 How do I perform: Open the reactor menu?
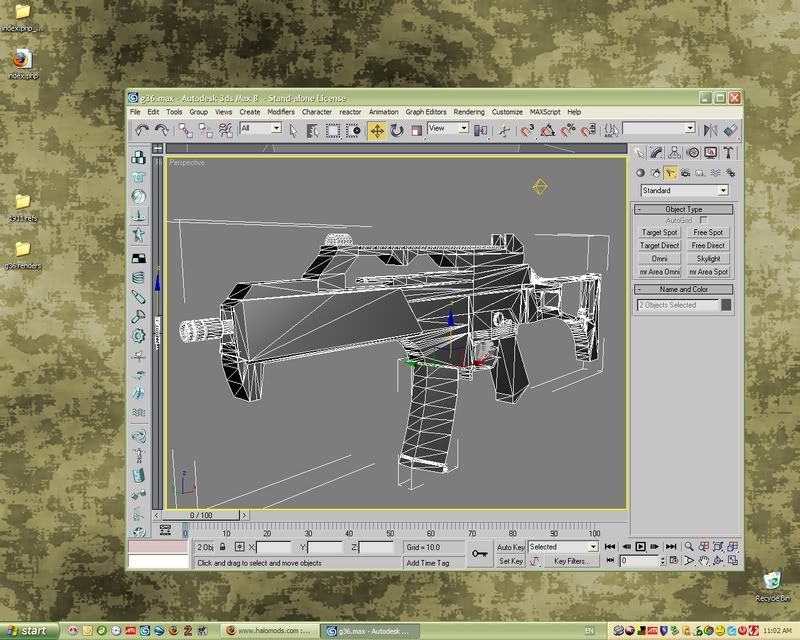pyautogui.click(x=350, y=112)
